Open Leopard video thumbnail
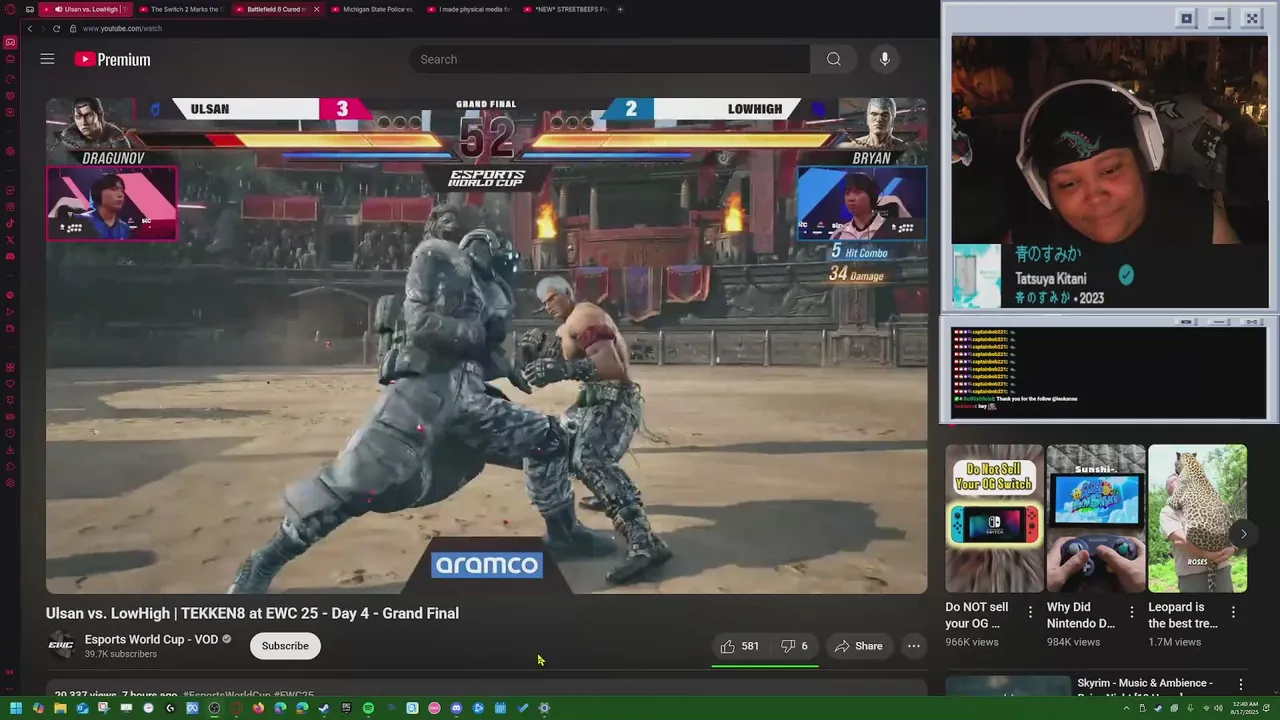 (x=1198, y=519)
